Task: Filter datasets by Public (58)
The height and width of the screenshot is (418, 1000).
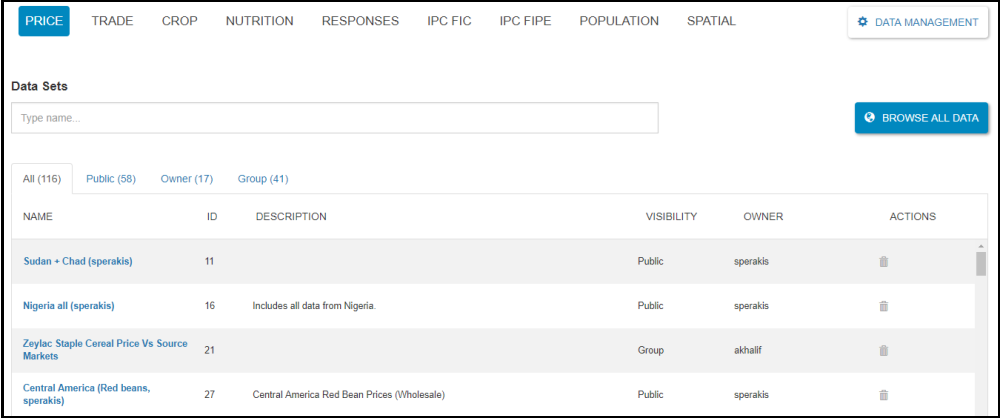Action: click(x=111, y=179)
